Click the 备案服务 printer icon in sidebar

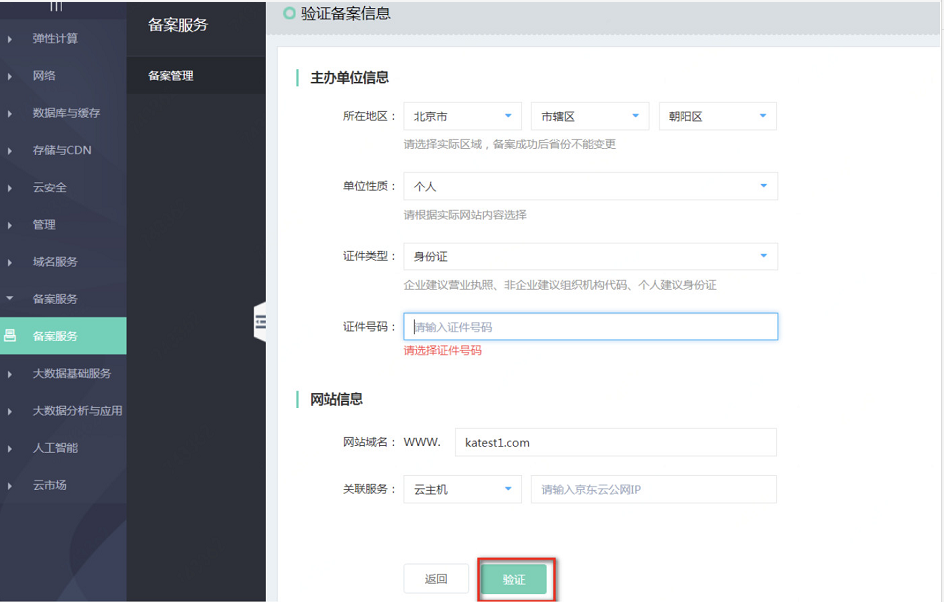point(10,335)
